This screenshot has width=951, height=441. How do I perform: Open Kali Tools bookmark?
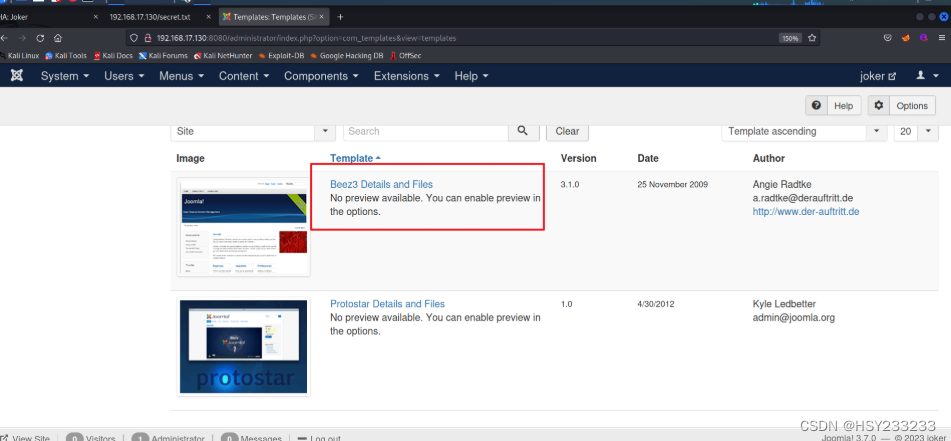tap(66, 56)
